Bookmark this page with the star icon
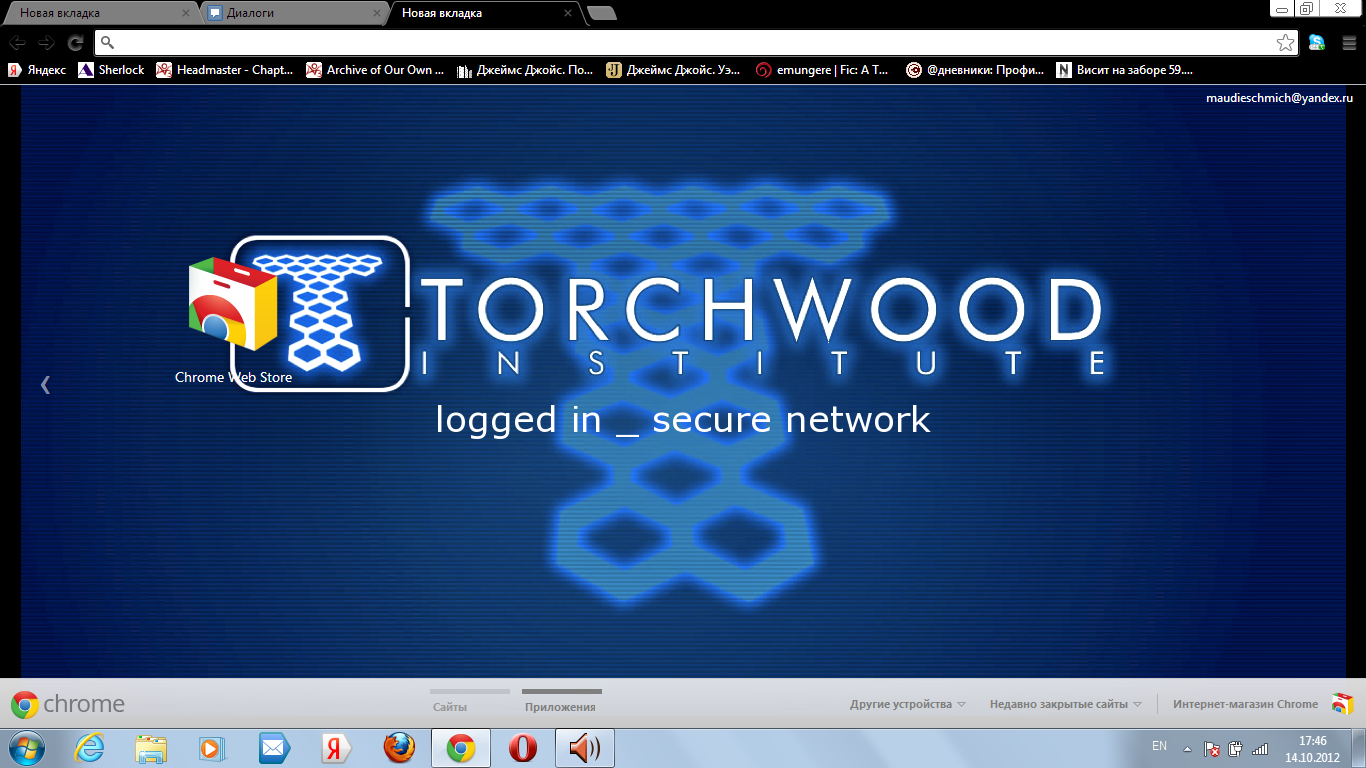This screenshot has height=768, width=1366. 1285,43
